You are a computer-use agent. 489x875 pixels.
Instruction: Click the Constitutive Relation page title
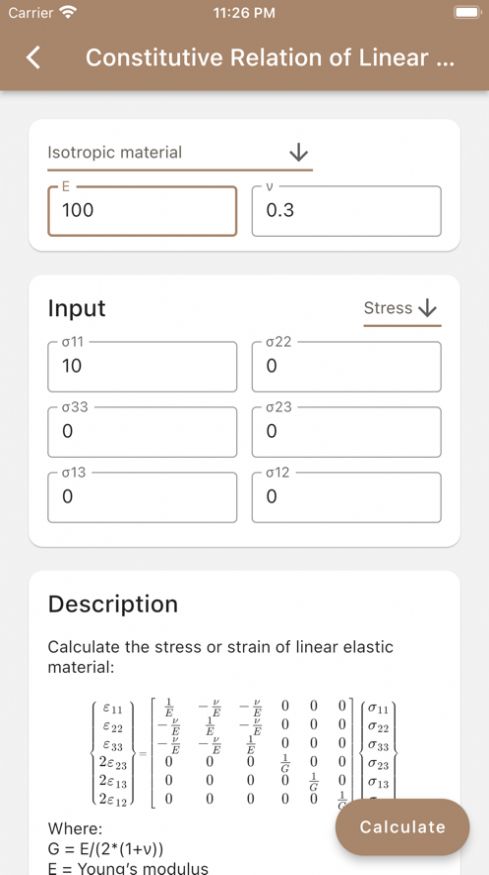[270, 57]
